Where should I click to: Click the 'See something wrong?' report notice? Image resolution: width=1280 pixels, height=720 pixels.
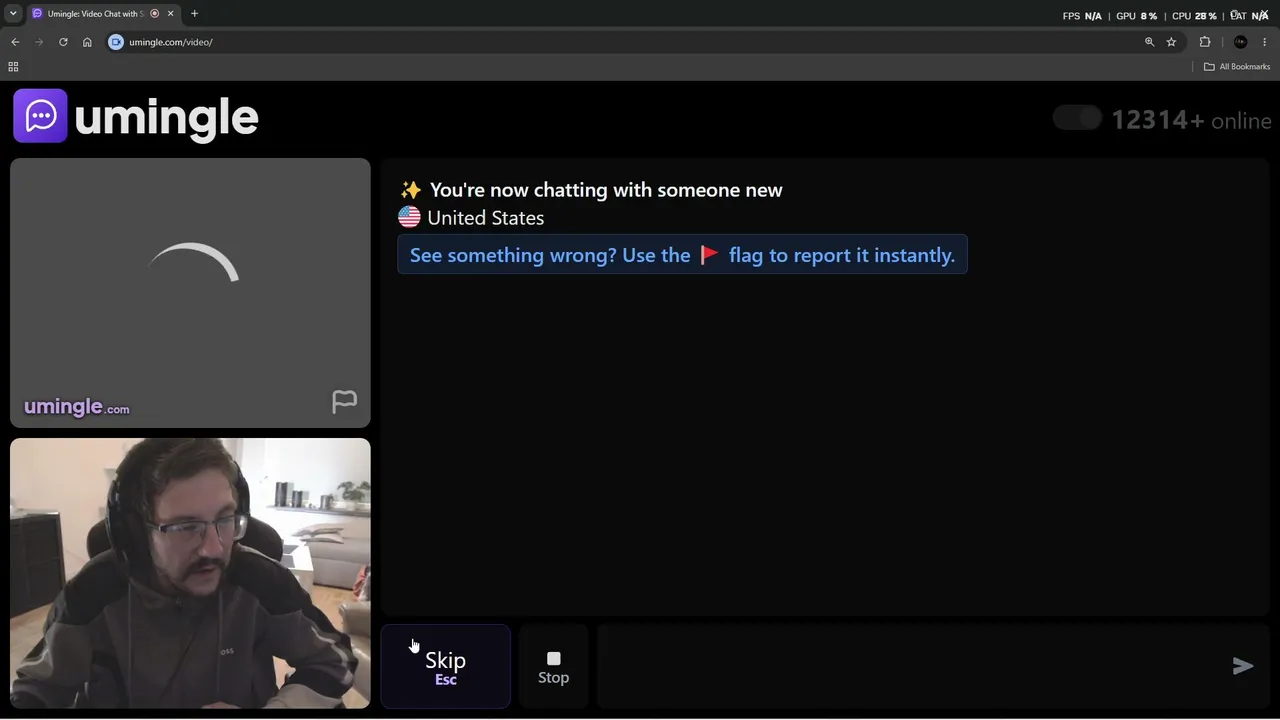682,255
